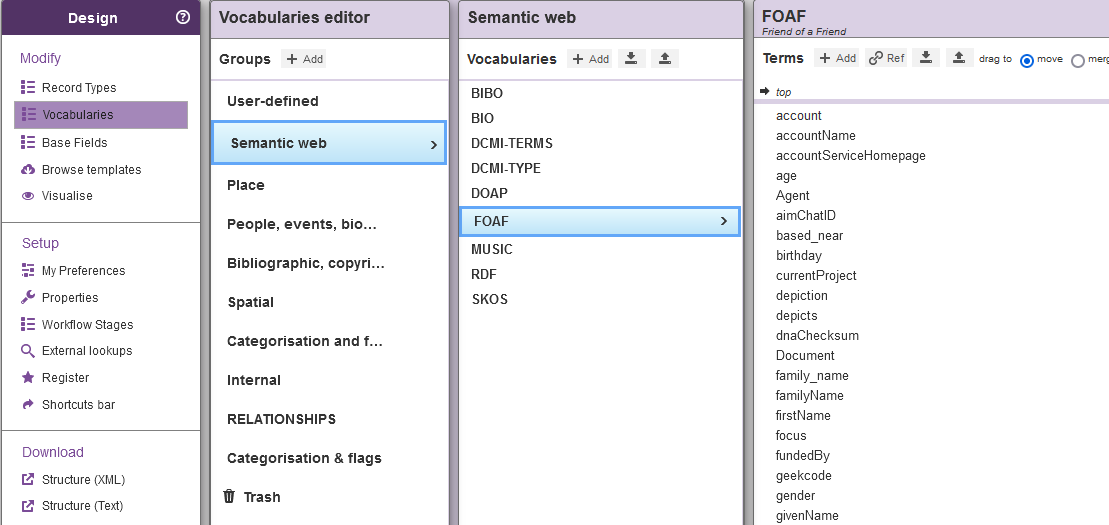Select the 'birthday' term
This screenshot has width=1109, height=525.
(798, 256)
